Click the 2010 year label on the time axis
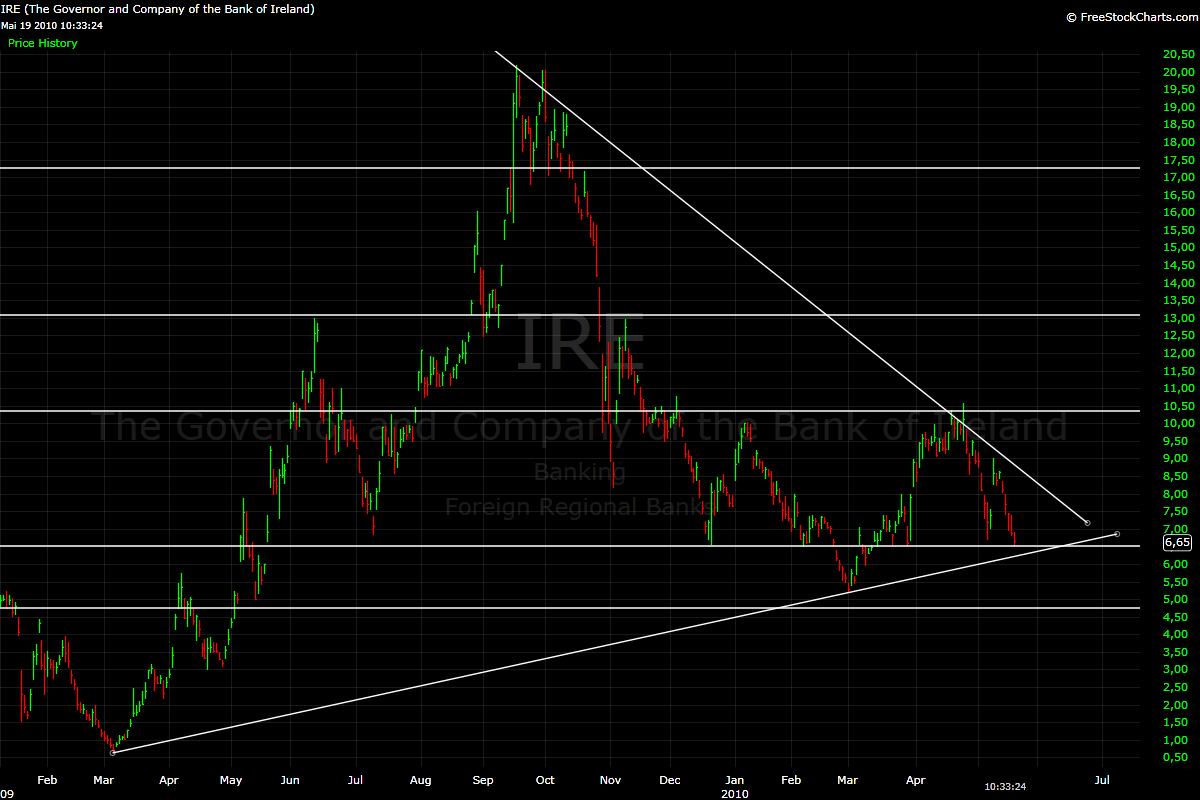Screen dimensions: 1200x800 [x=735, y=792]
